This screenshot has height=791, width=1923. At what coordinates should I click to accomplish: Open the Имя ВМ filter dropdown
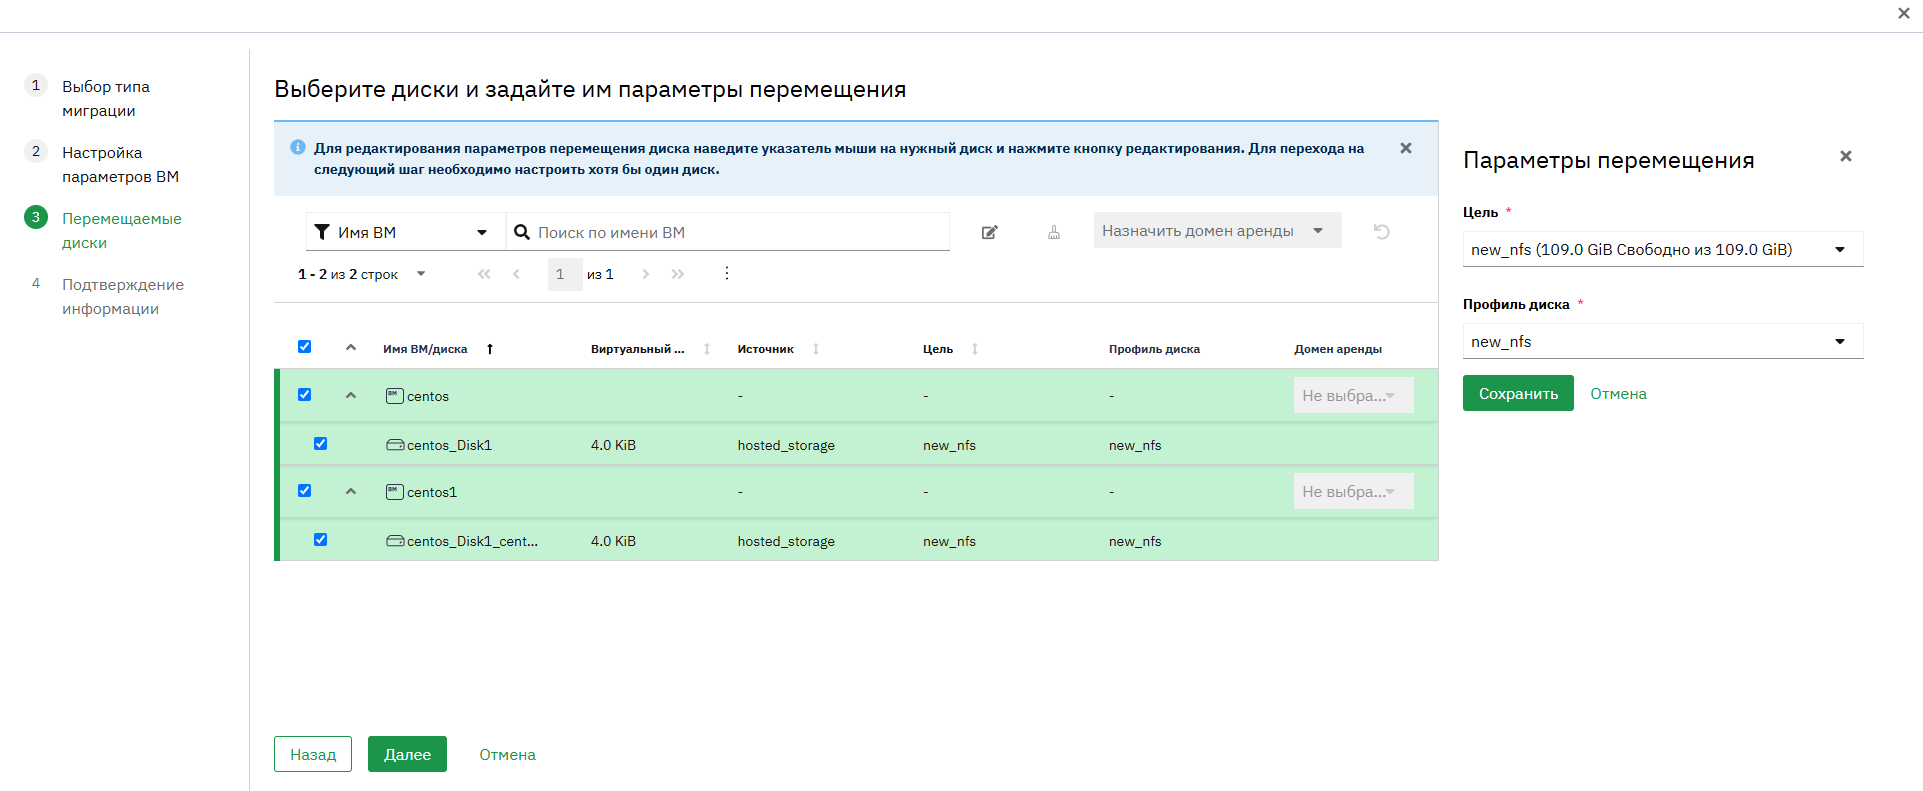pyautogui.click(x=405, y=232)
